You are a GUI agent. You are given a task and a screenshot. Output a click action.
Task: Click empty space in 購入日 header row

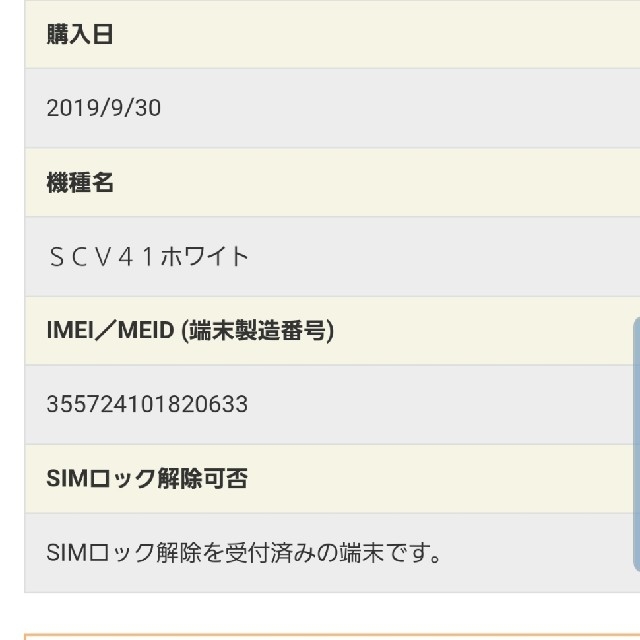(367, 34)
